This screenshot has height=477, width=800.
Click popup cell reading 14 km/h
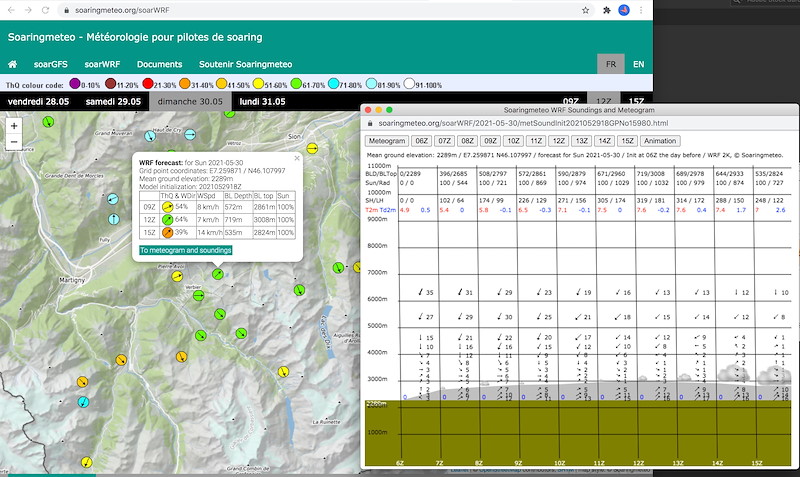[x=208, y=233]
